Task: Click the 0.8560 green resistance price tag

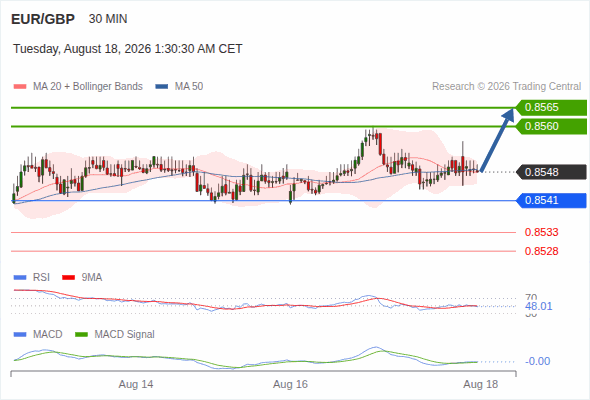Action: (551, 126)
